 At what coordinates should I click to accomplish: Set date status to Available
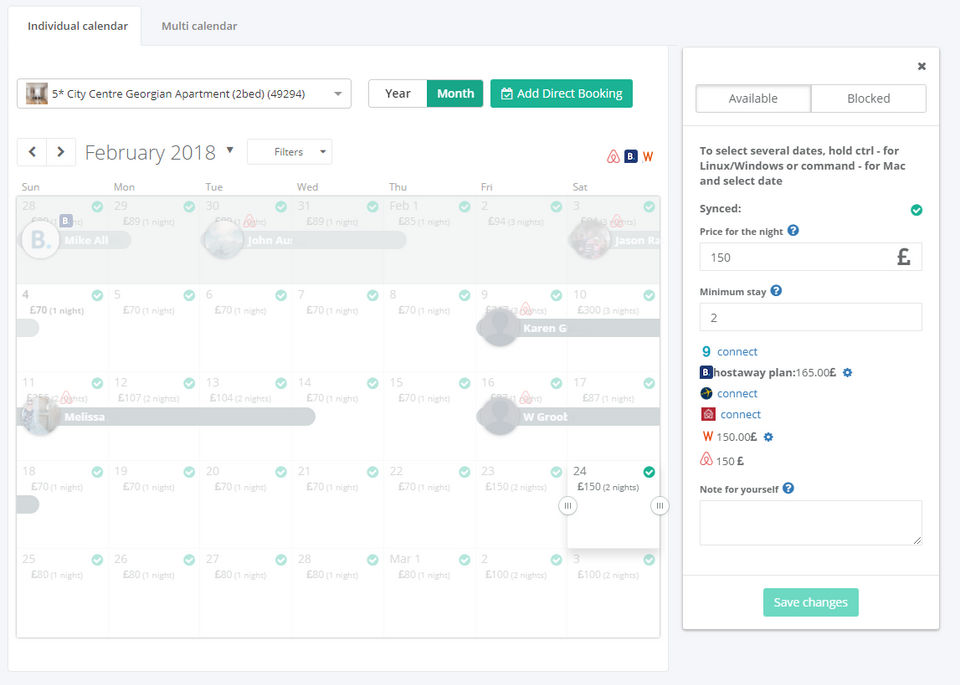(753, 98)
